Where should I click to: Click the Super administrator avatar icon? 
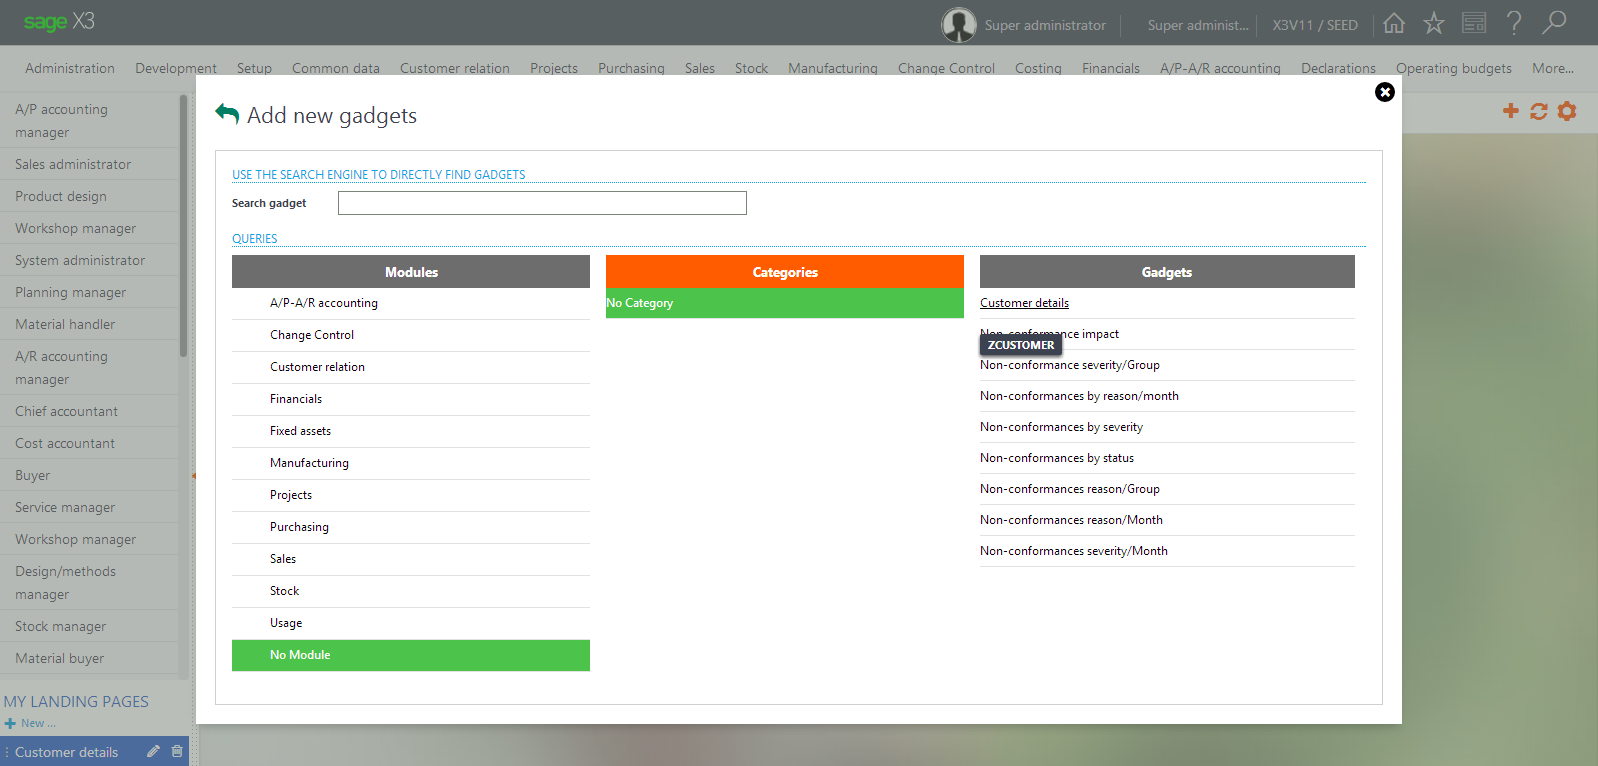[x=959, y=25]
